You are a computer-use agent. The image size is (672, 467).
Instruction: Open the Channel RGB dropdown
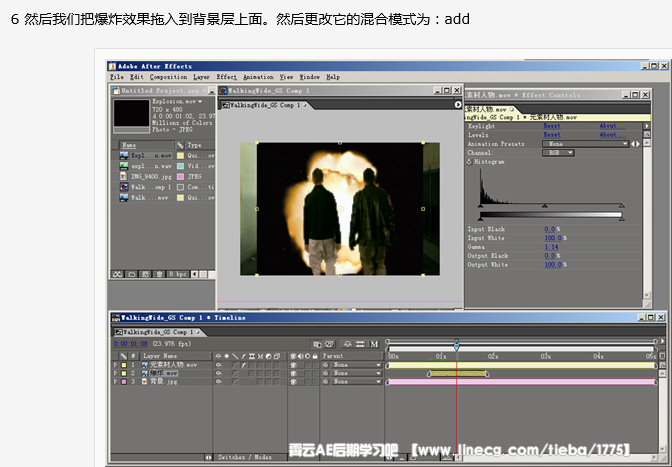click(x=558, y=153)
